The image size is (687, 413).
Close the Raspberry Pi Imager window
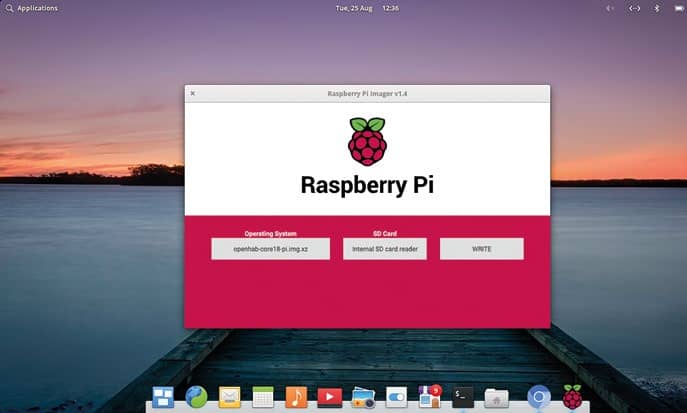click(x=193, y=93)
